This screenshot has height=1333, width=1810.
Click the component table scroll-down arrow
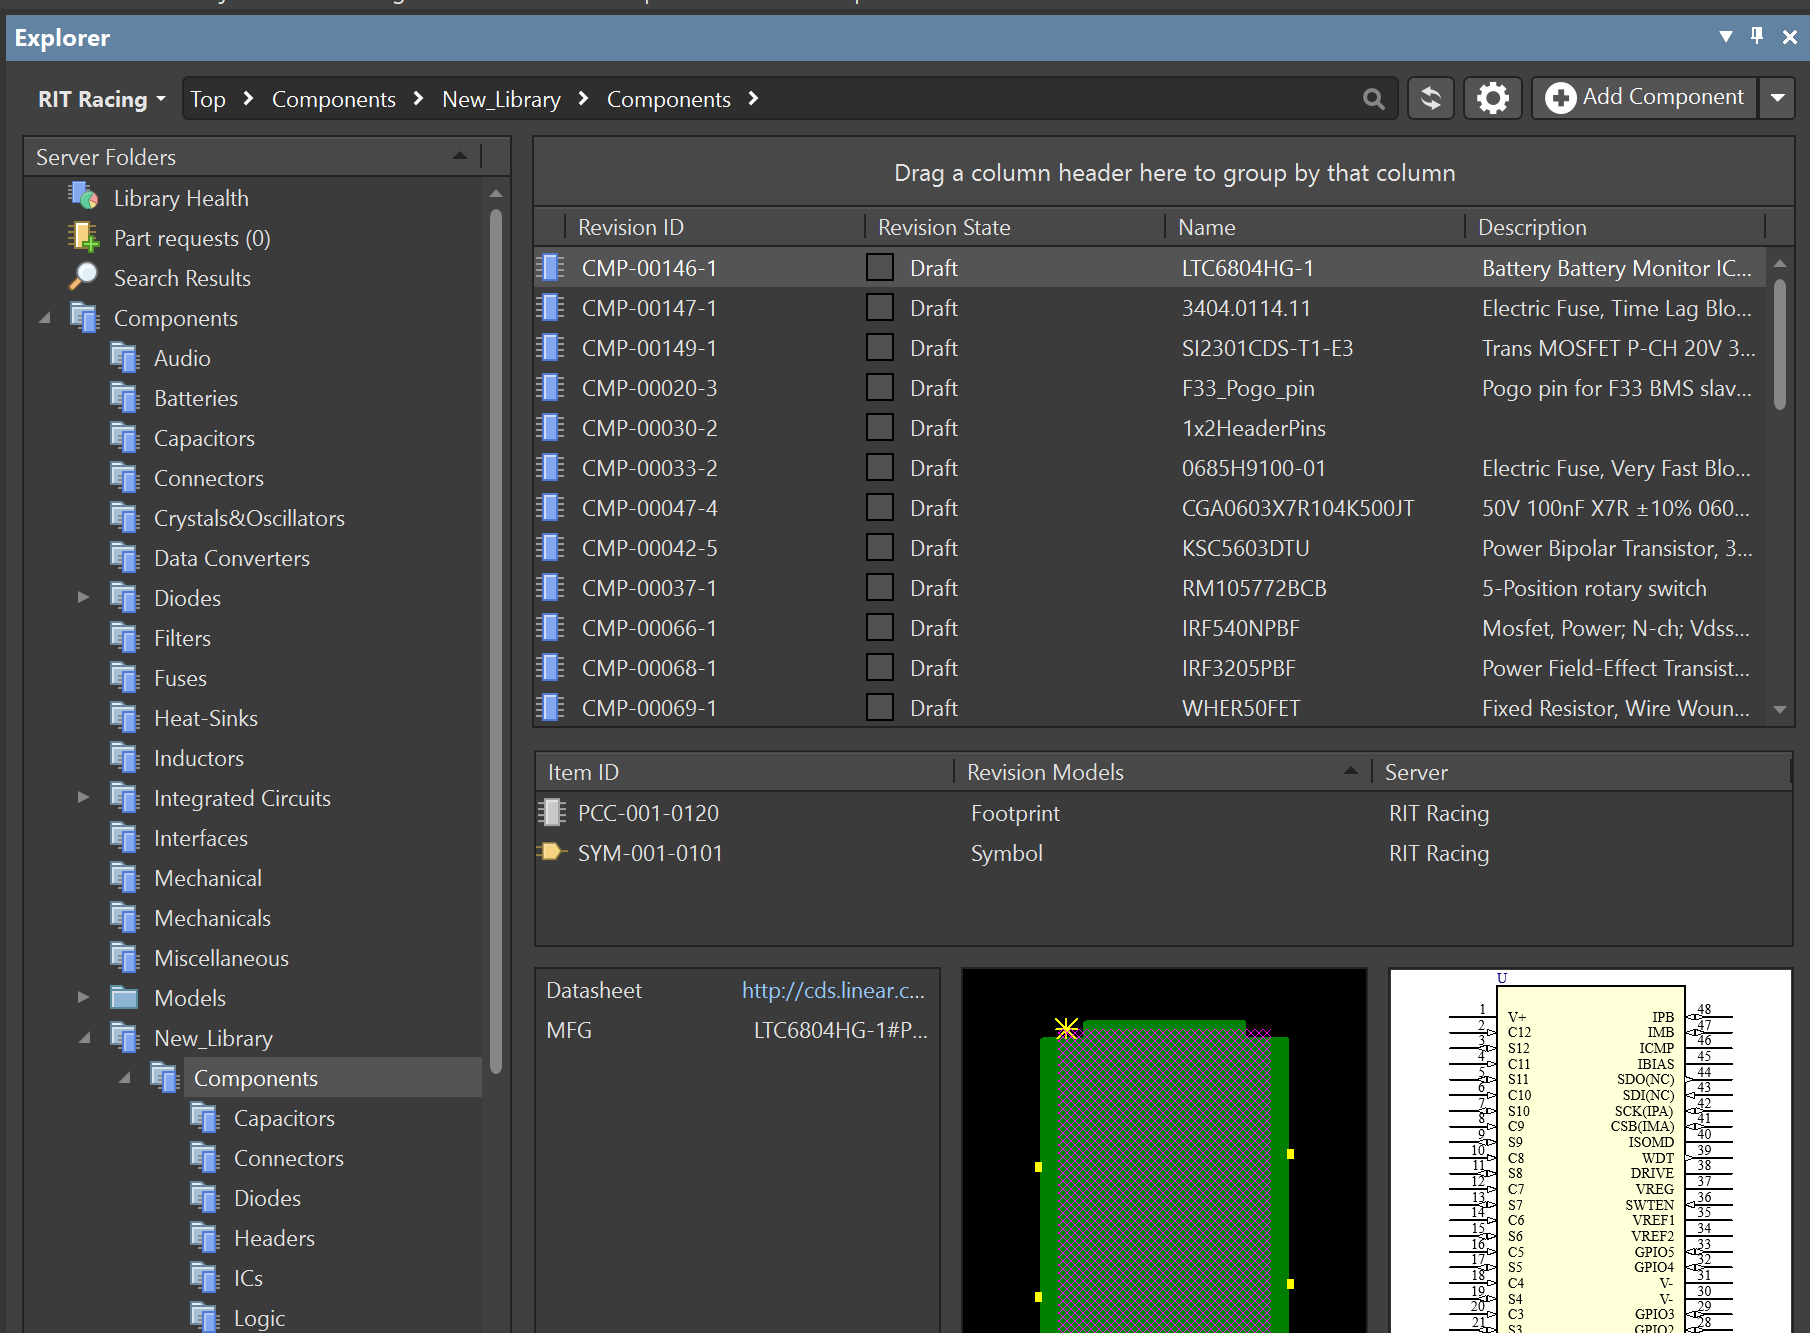(1780, 709)
